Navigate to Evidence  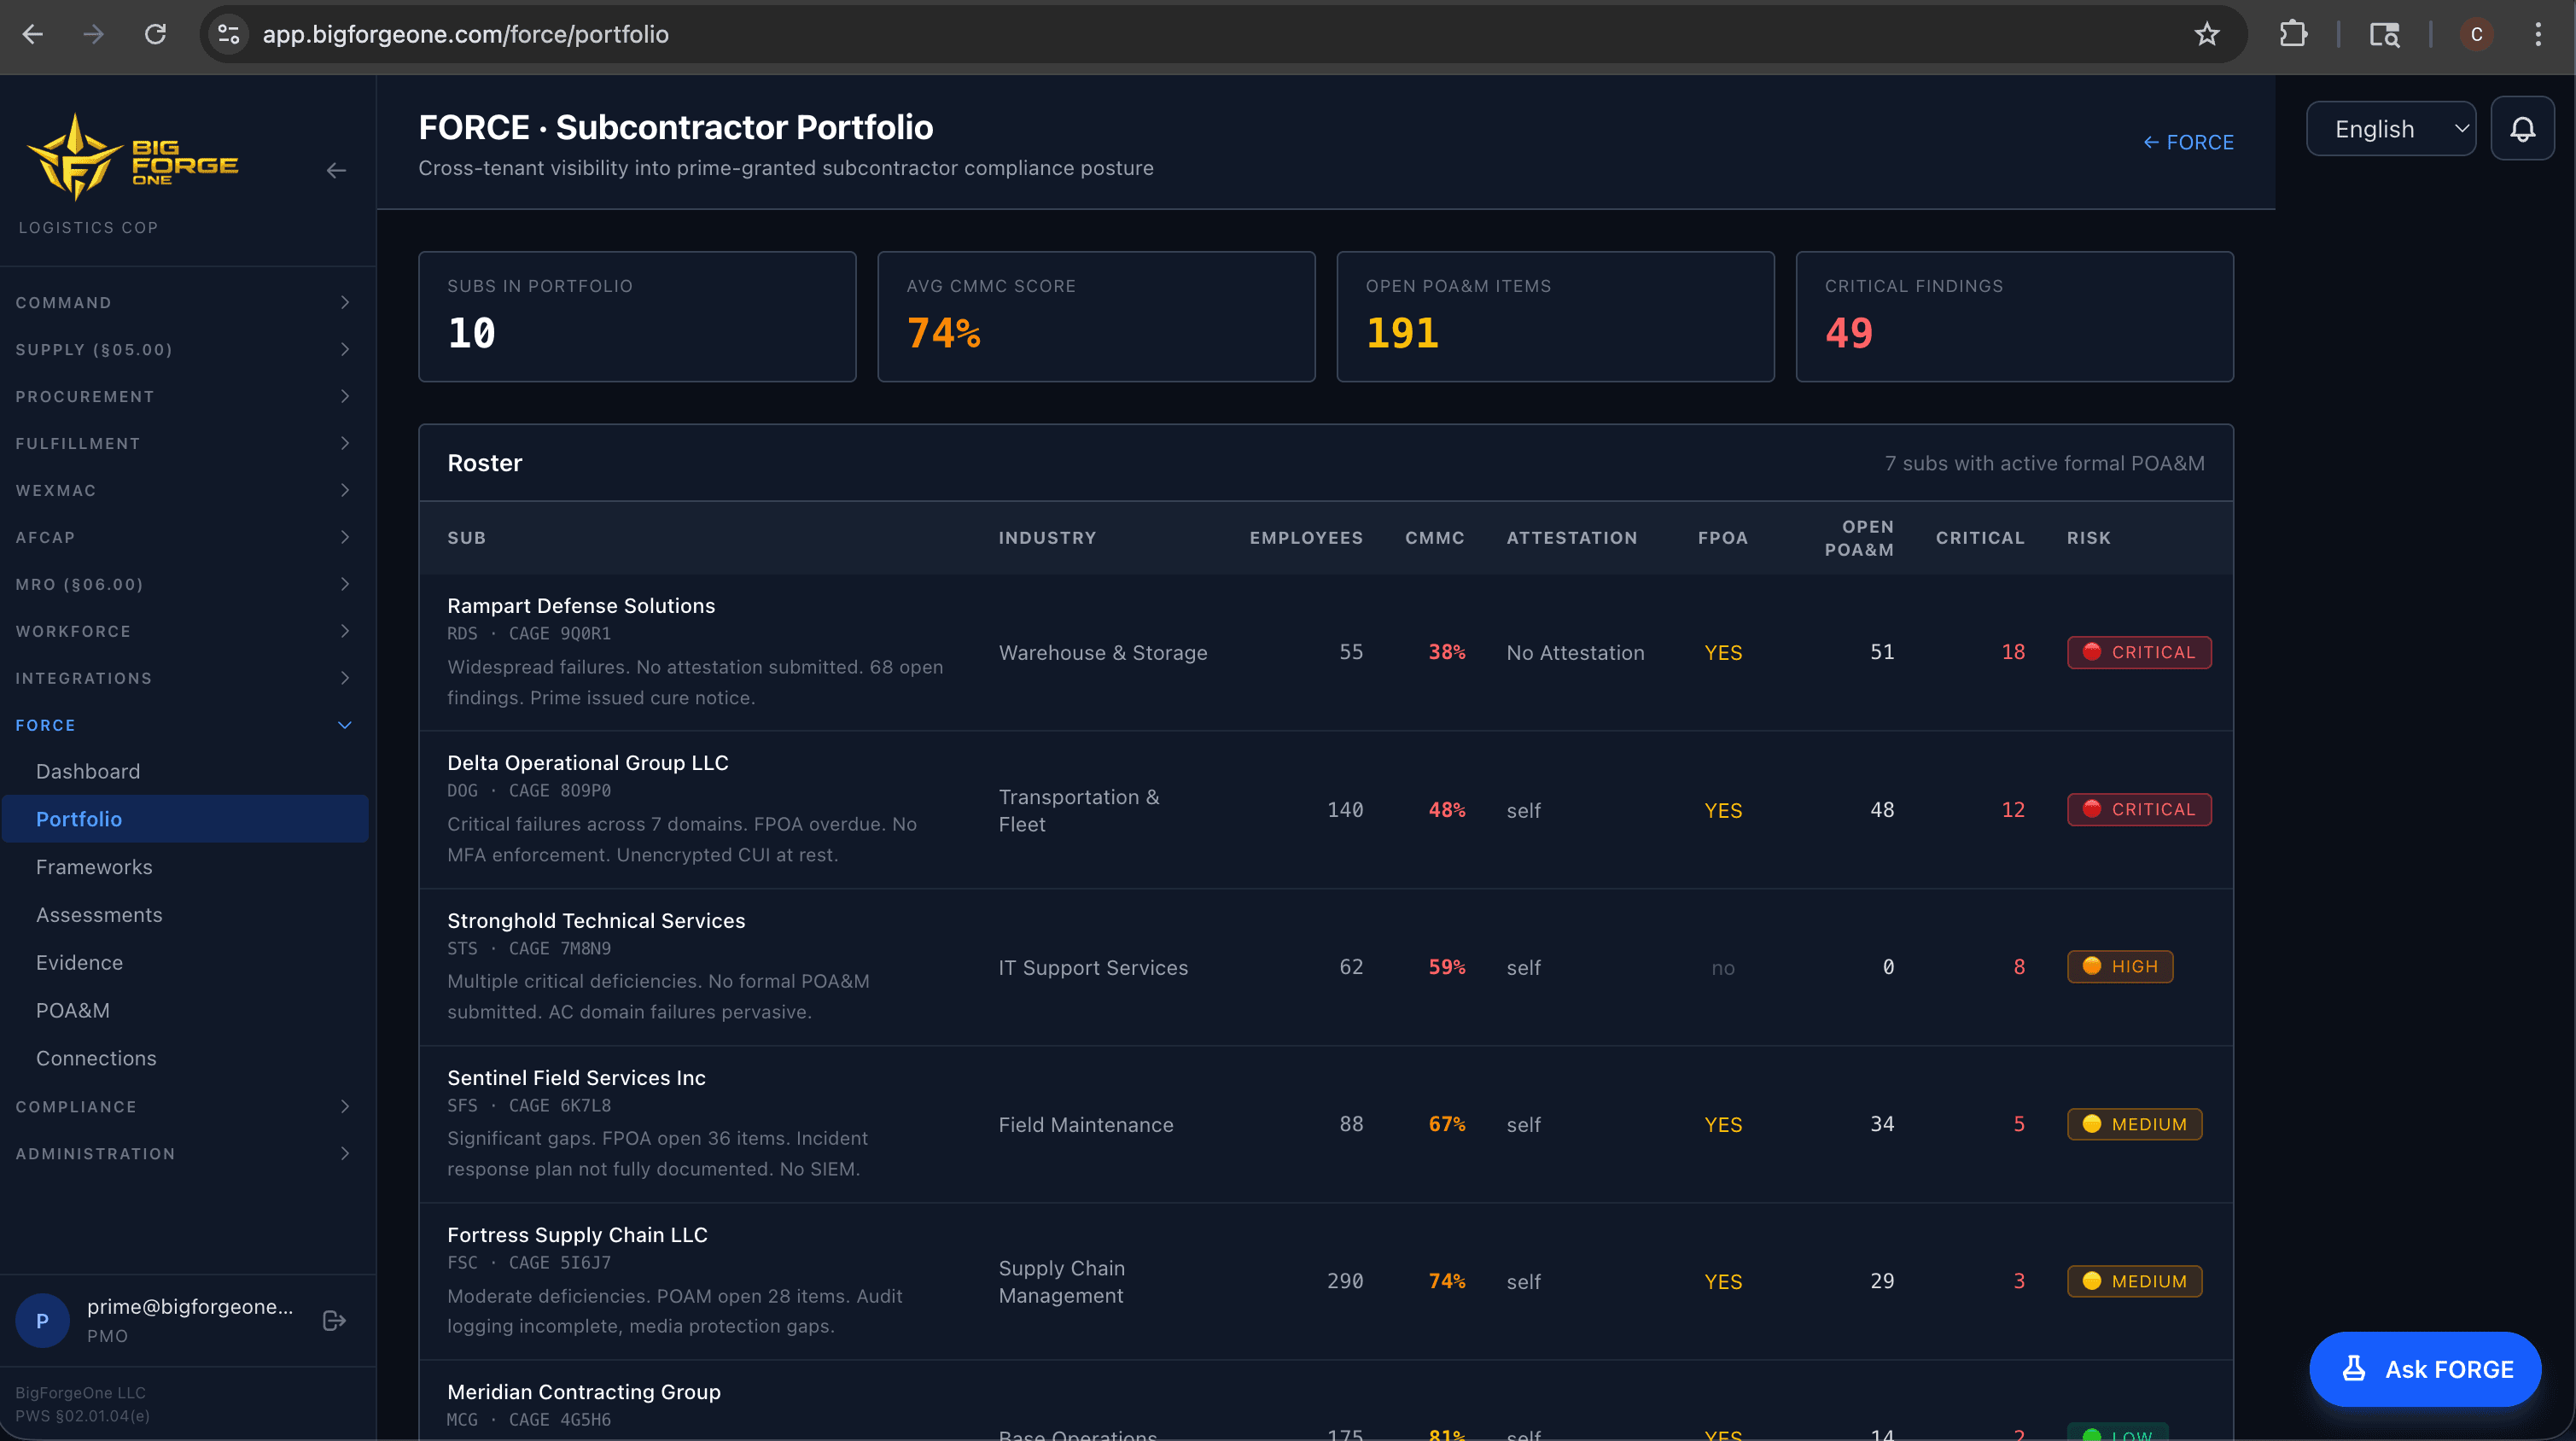pyautogui.click(x=185, y=962)
